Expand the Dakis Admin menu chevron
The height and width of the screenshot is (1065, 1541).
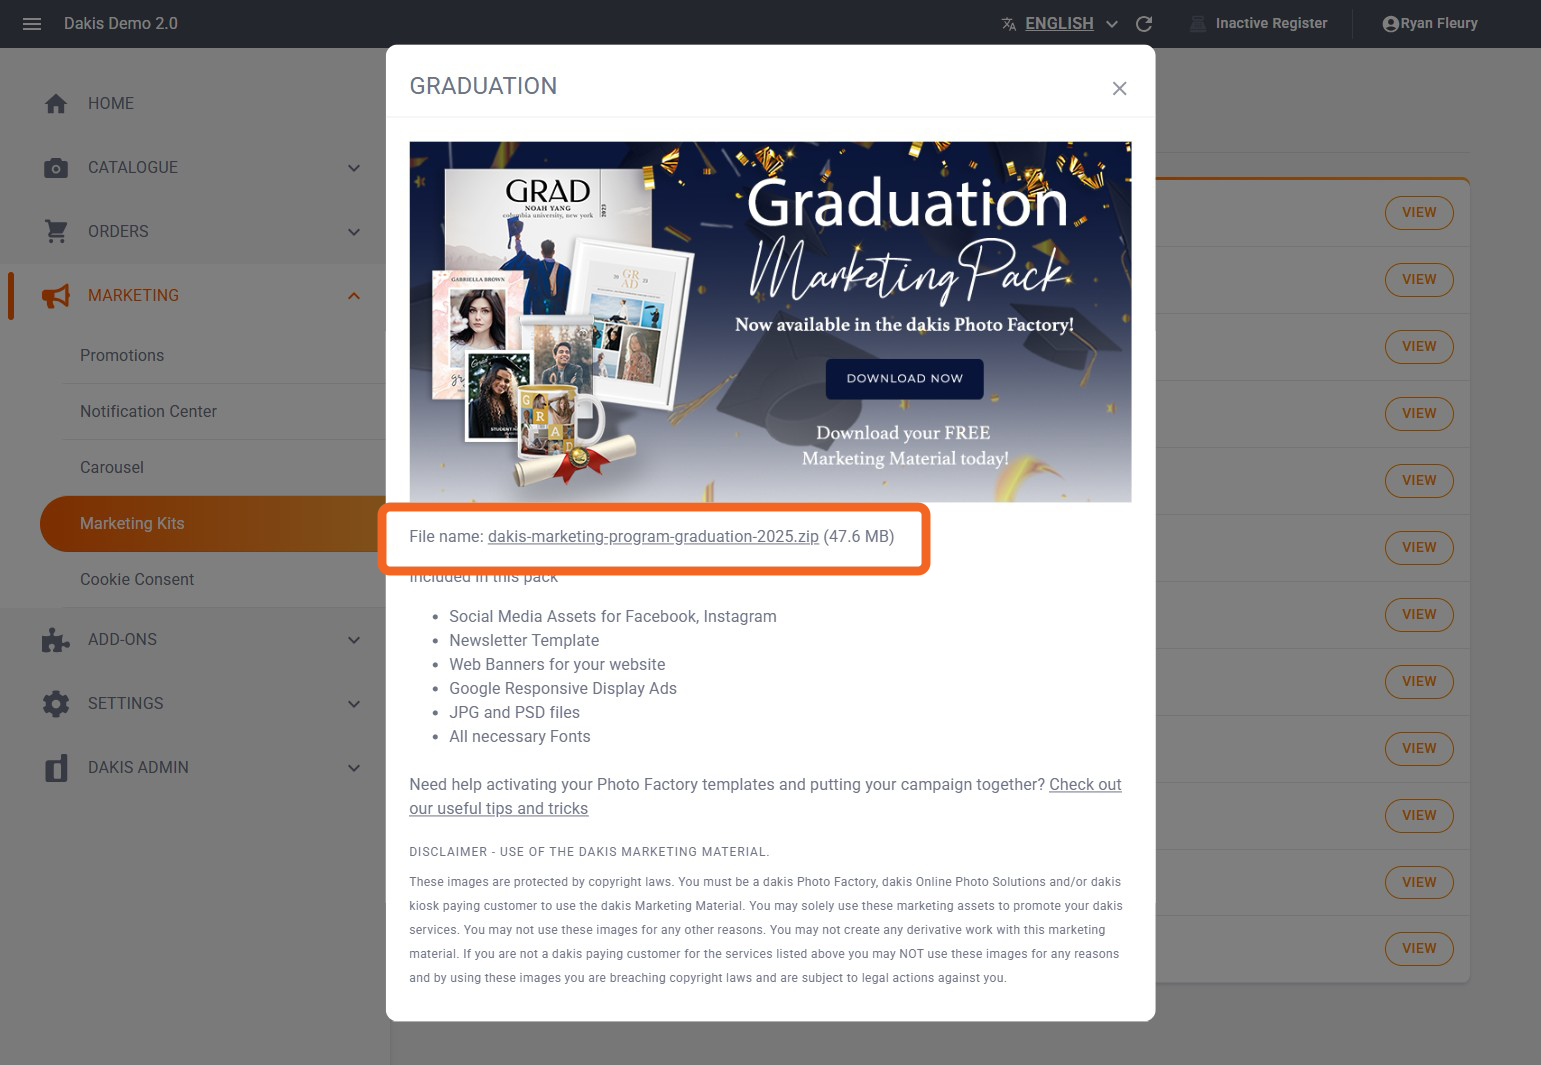pyautogui.click(x=354, y=768)
